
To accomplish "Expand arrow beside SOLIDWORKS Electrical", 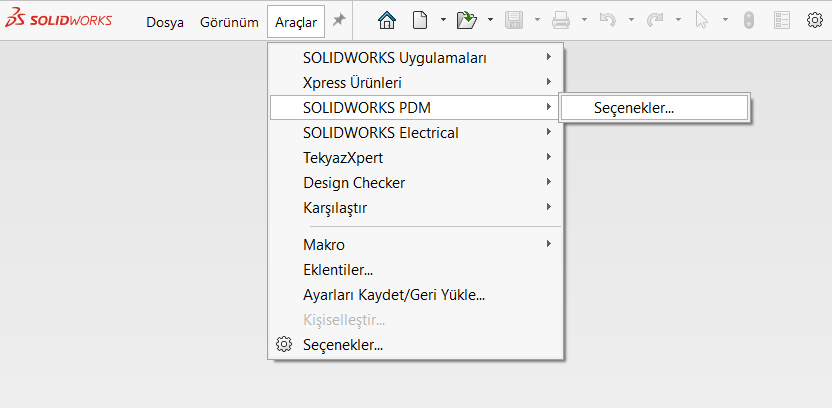I will 549,132.
